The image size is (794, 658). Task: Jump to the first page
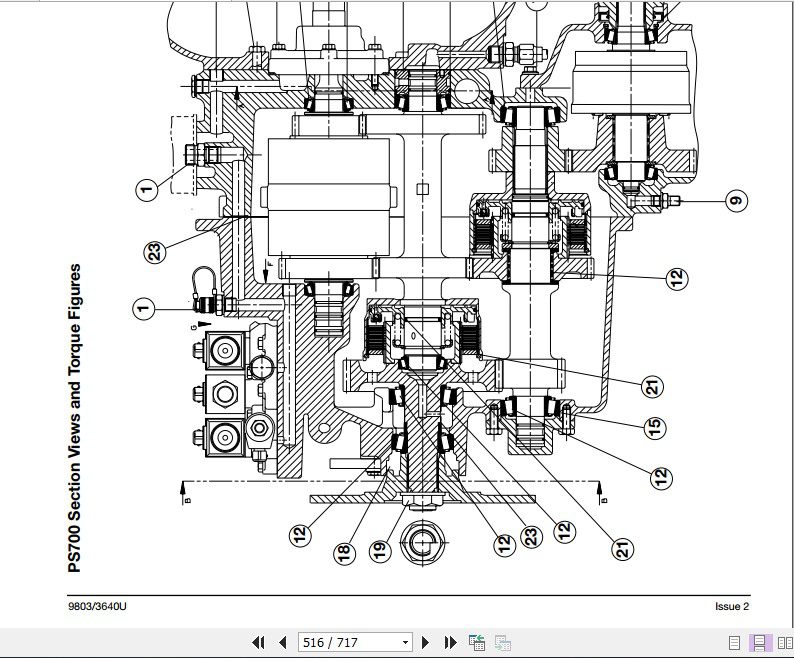pyautogui.click(x=258, y=642)
